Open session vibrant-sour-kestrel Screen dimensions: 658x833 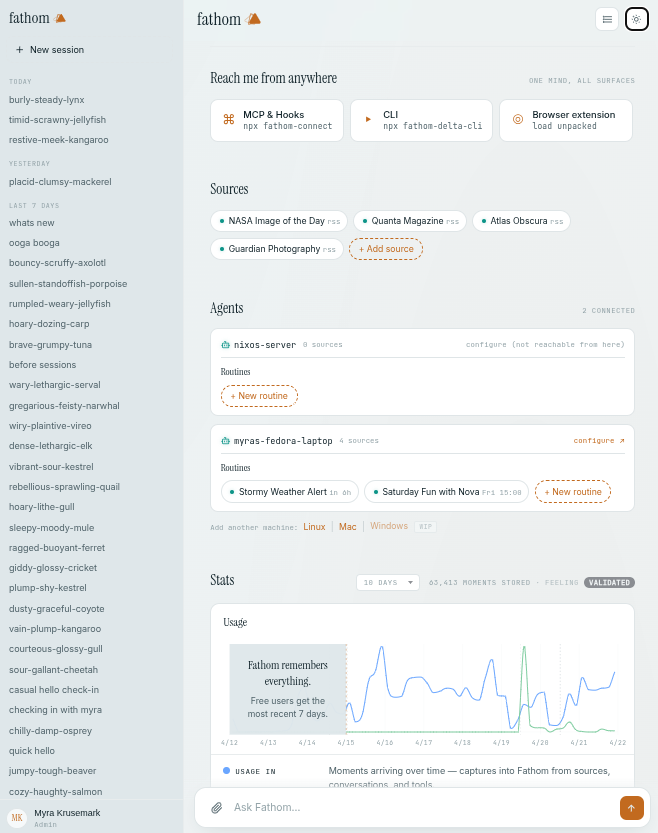(51, 467)
